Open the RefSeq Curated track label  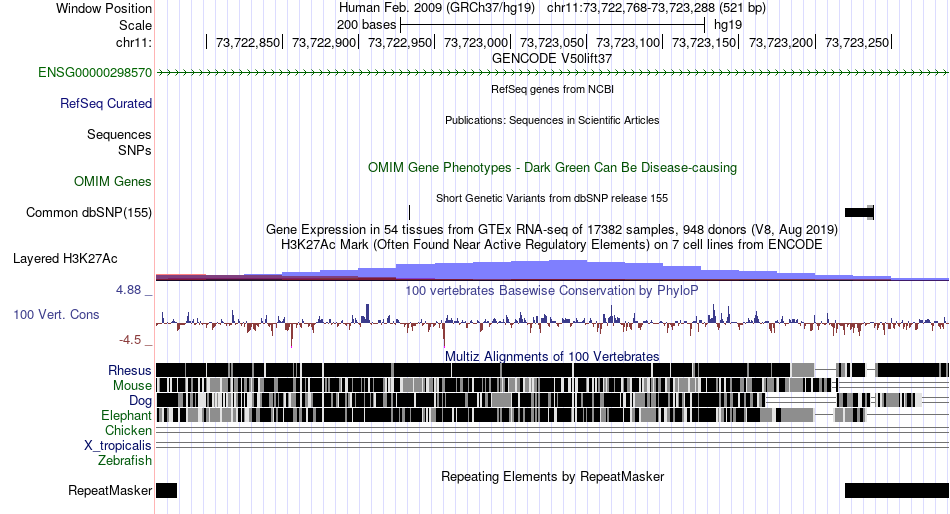(x=106, y=104)
